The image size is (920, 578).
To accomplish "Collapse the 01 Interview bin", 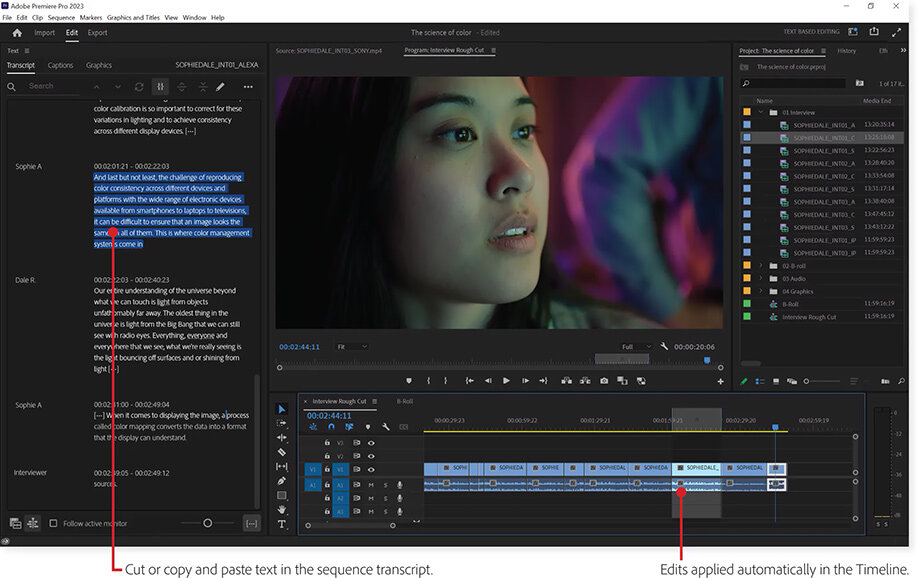I will pyautogui.click(x=760, y=112).
